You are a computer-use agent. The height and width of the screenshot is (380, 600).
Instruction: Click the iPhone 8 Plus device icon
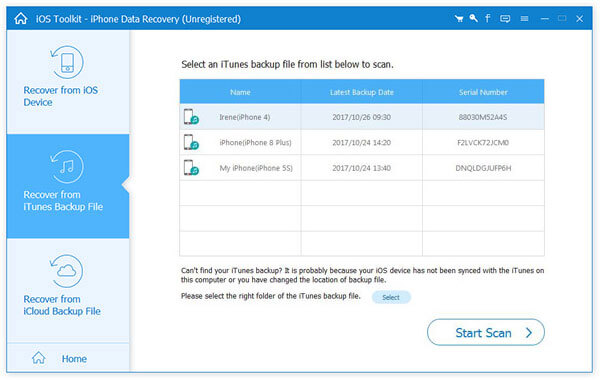coord(191,142)
